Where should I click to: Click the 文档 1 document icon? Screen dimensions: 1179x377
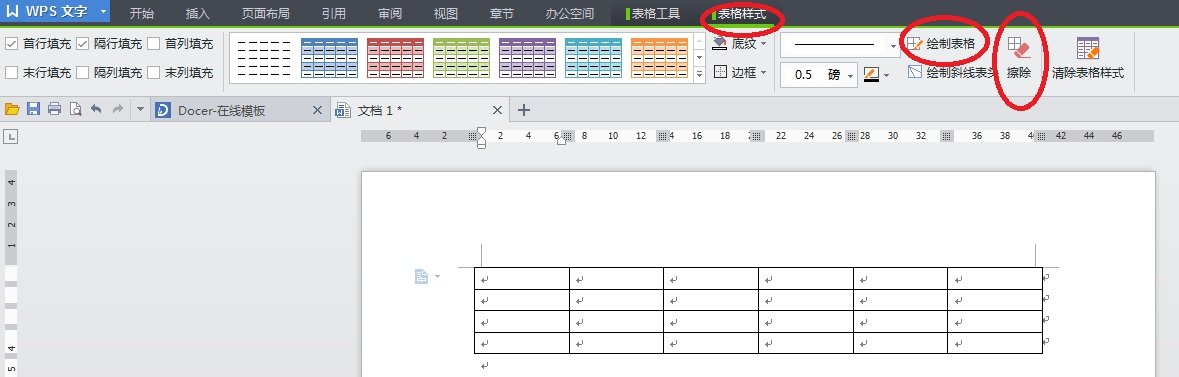click(343, 111)
